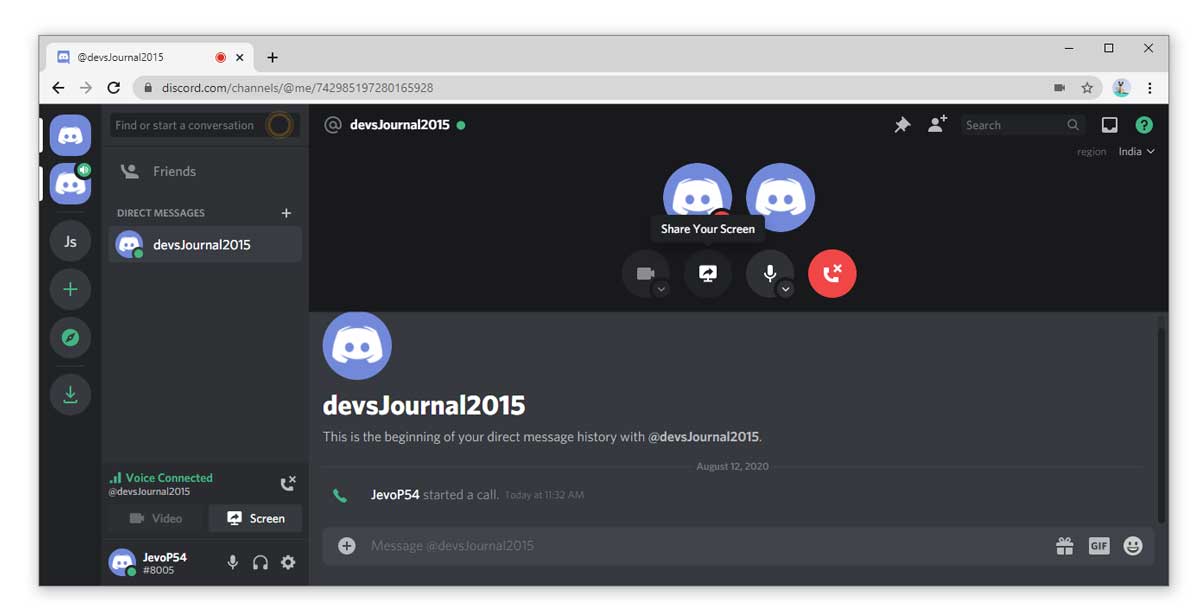Click JevoP54 user avatar
Image resolution: width=1200 pixels, height=612 pixels.
click(123, 562)
